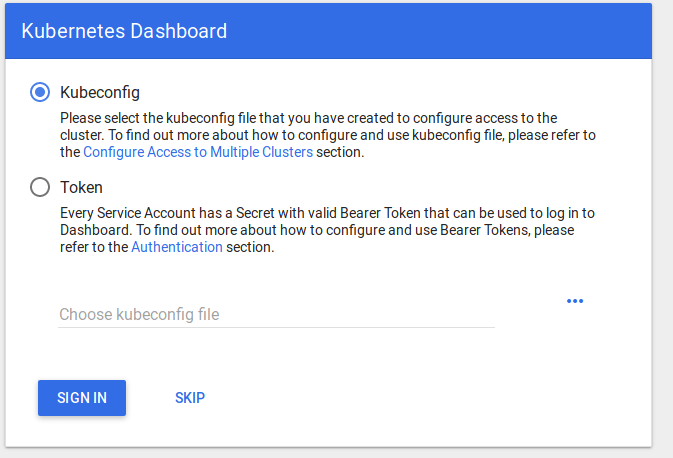Click the blank card area right of SKIP
This screenshot has width=673, height=458.
coord(425,398)
